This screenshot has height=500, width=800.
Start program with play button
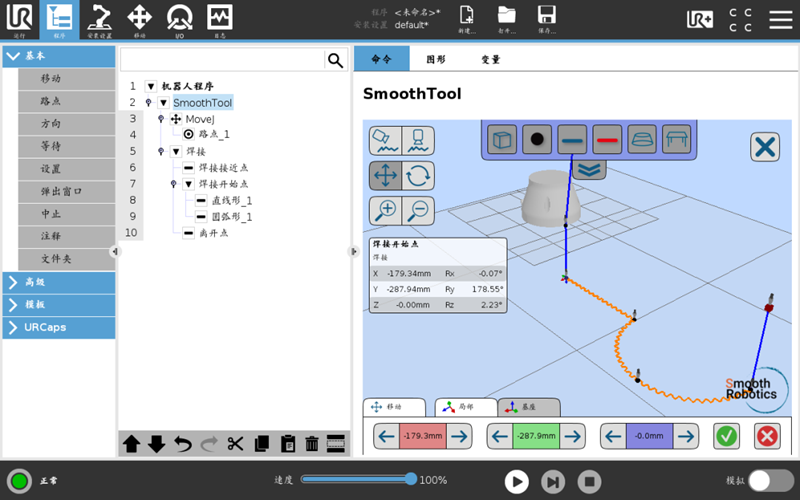click(516, 481)
